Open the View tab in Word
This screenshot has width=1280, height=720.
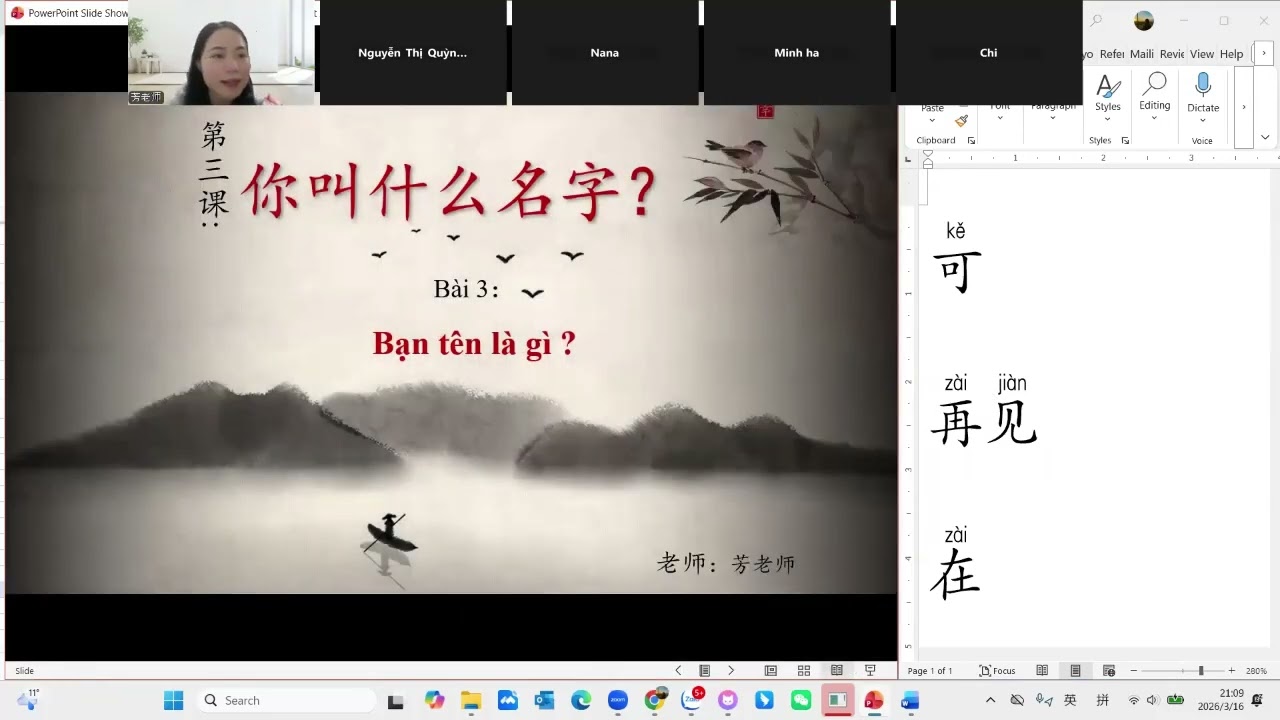pos(1202,54)
